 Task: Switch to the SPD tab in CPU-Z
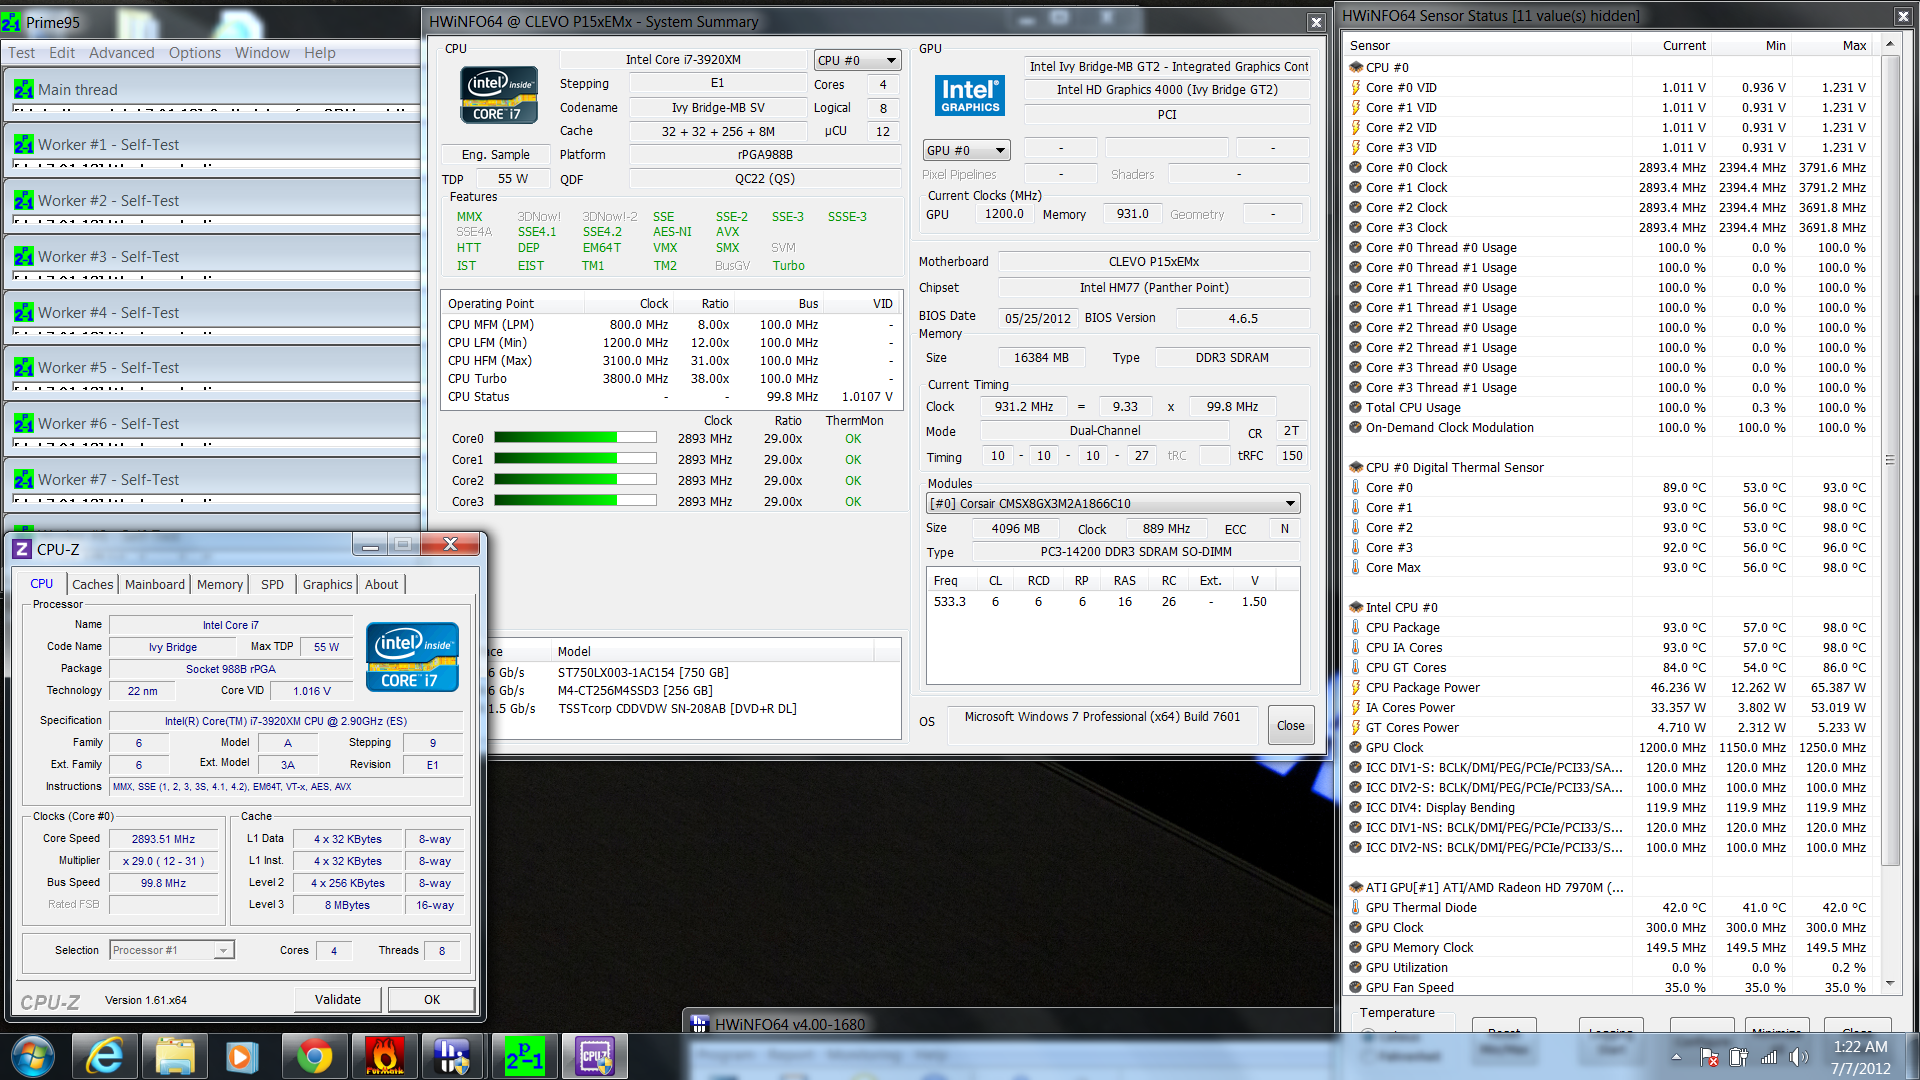coord(273,585)
